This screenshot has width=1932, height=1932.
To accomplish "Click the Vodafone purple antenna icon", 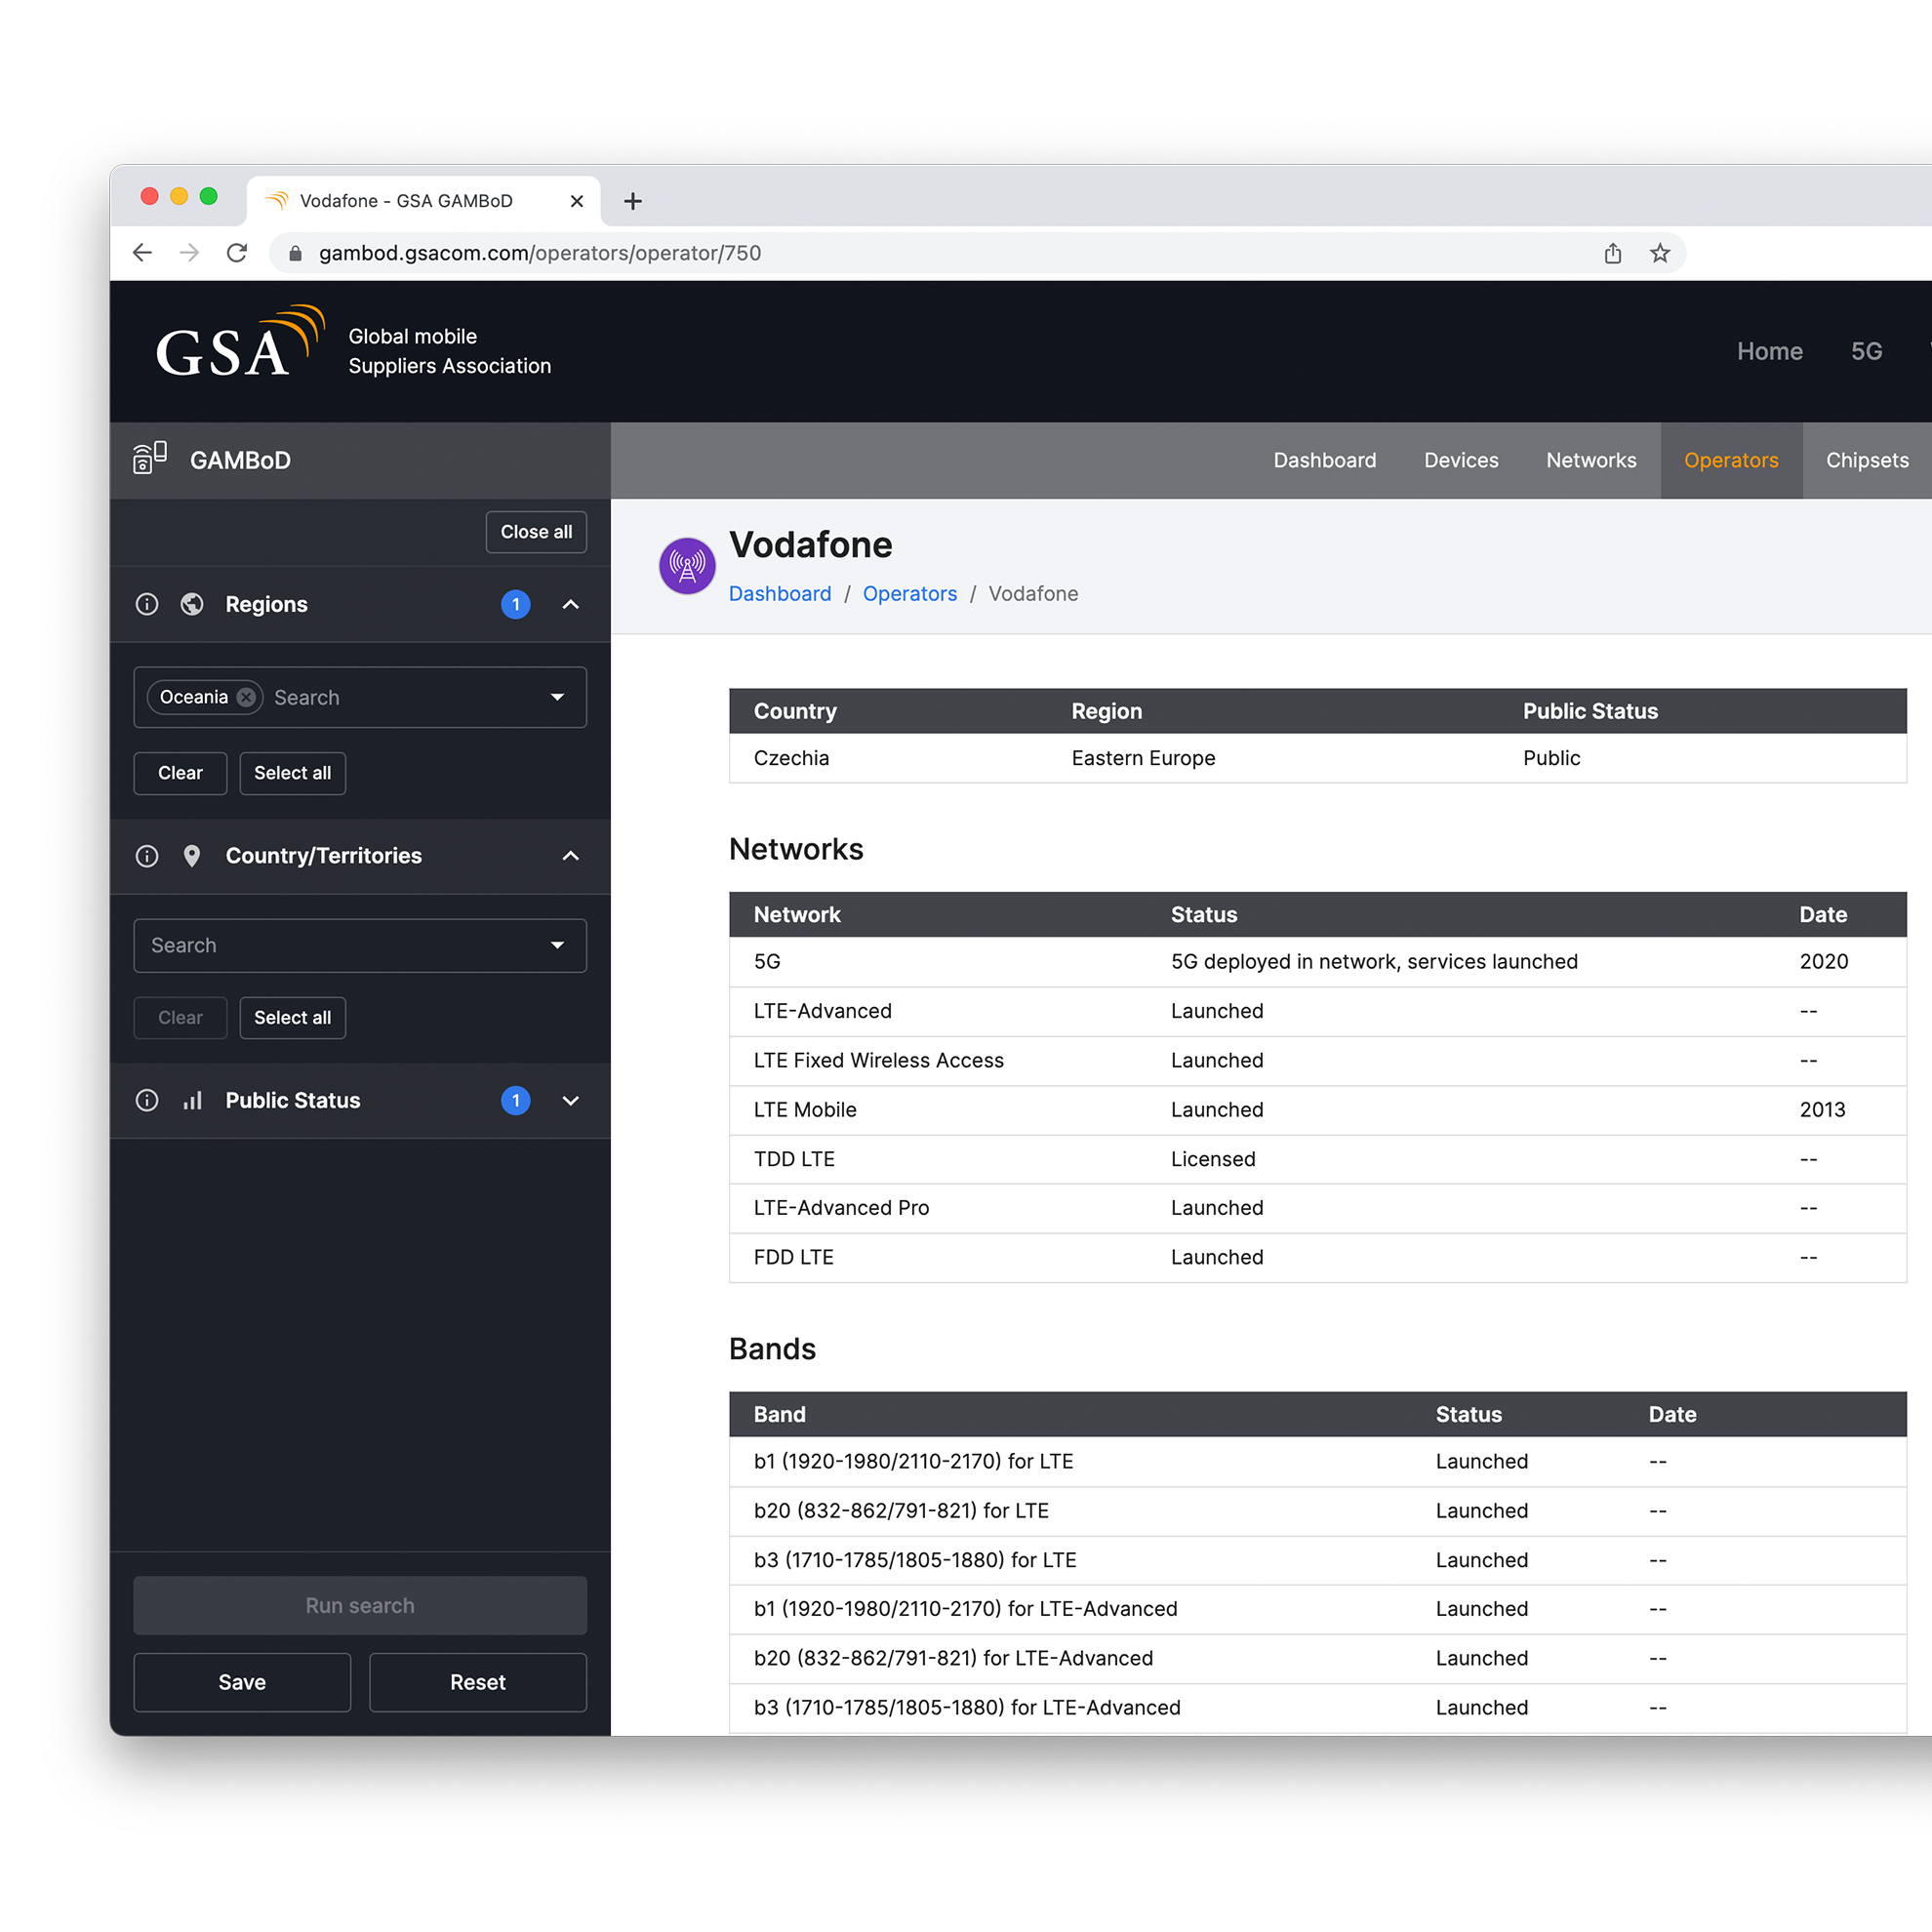I will click(687, 566).
